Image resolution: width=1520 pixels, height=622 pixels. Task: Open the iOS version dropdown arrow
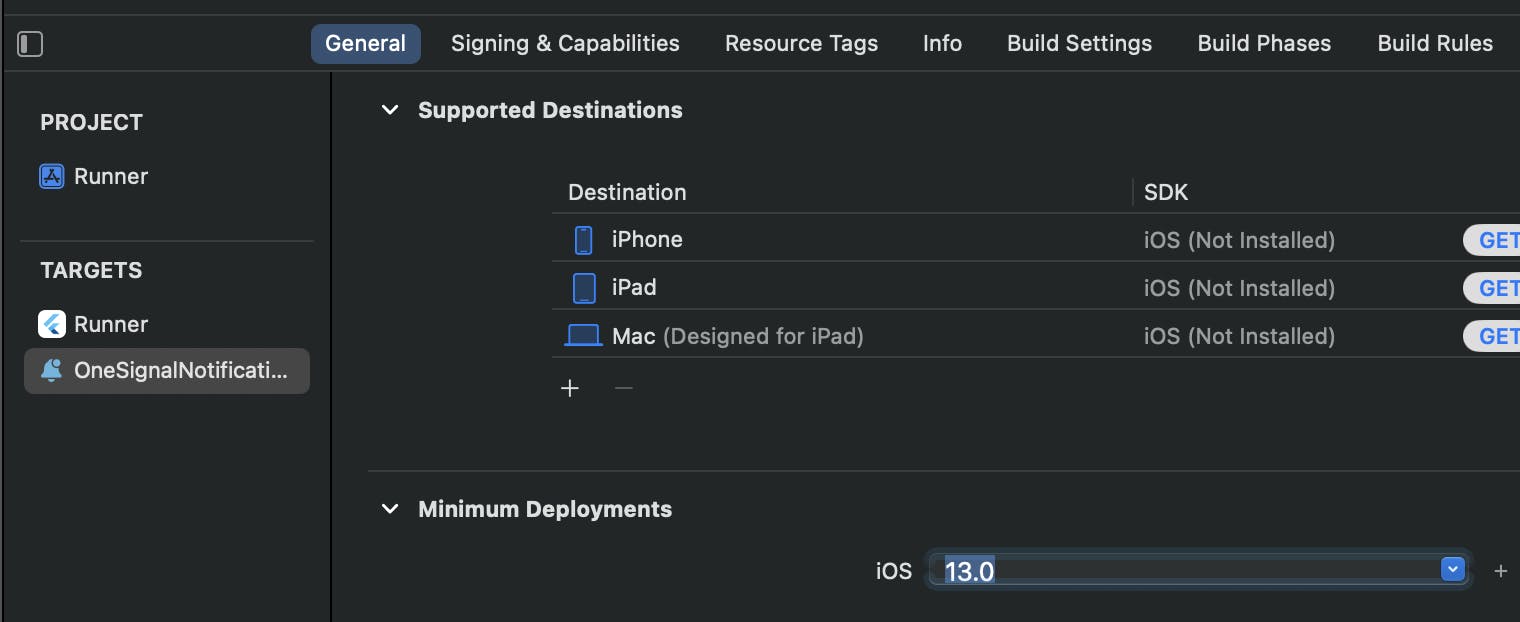tap(1452, 570)
